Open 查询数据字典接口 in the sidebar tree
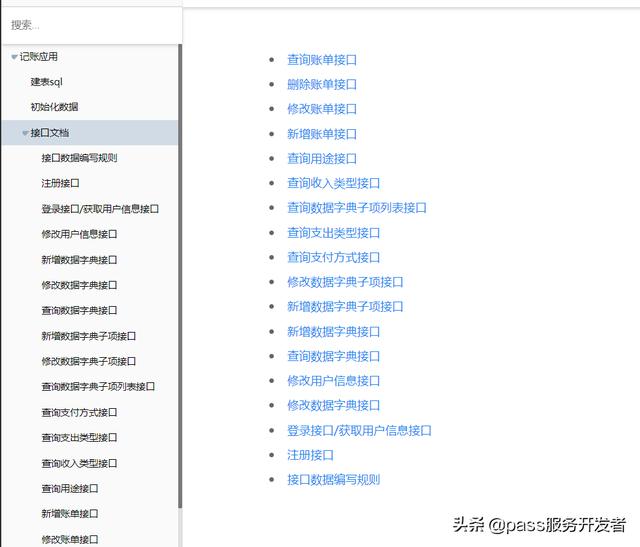 (x=79, y=311)
